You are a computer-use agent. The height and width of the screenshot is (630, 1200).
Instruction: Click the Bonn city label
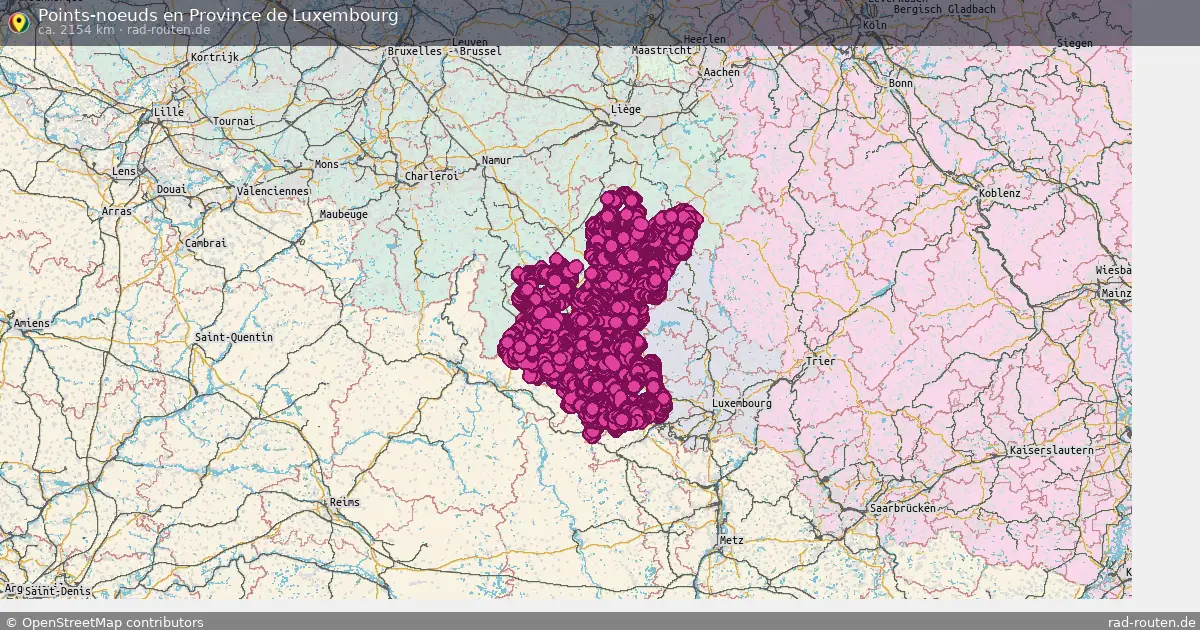pos(901,83)
